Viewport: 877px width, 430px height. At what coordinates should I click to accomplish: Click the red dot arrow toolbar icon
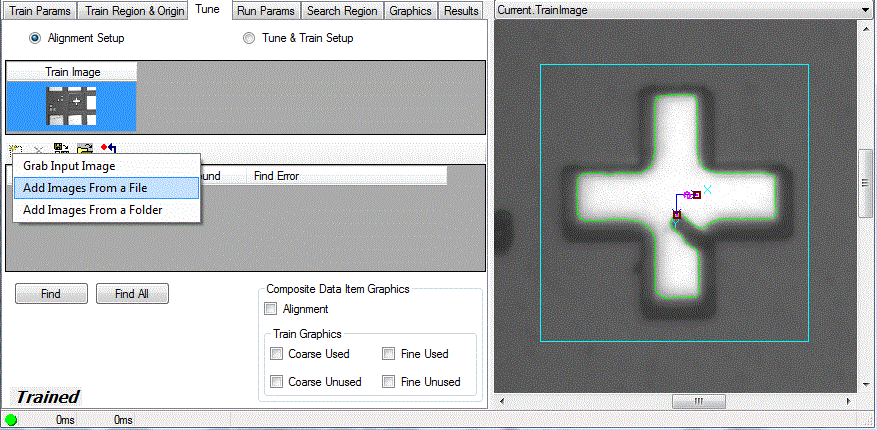(108, 149)
